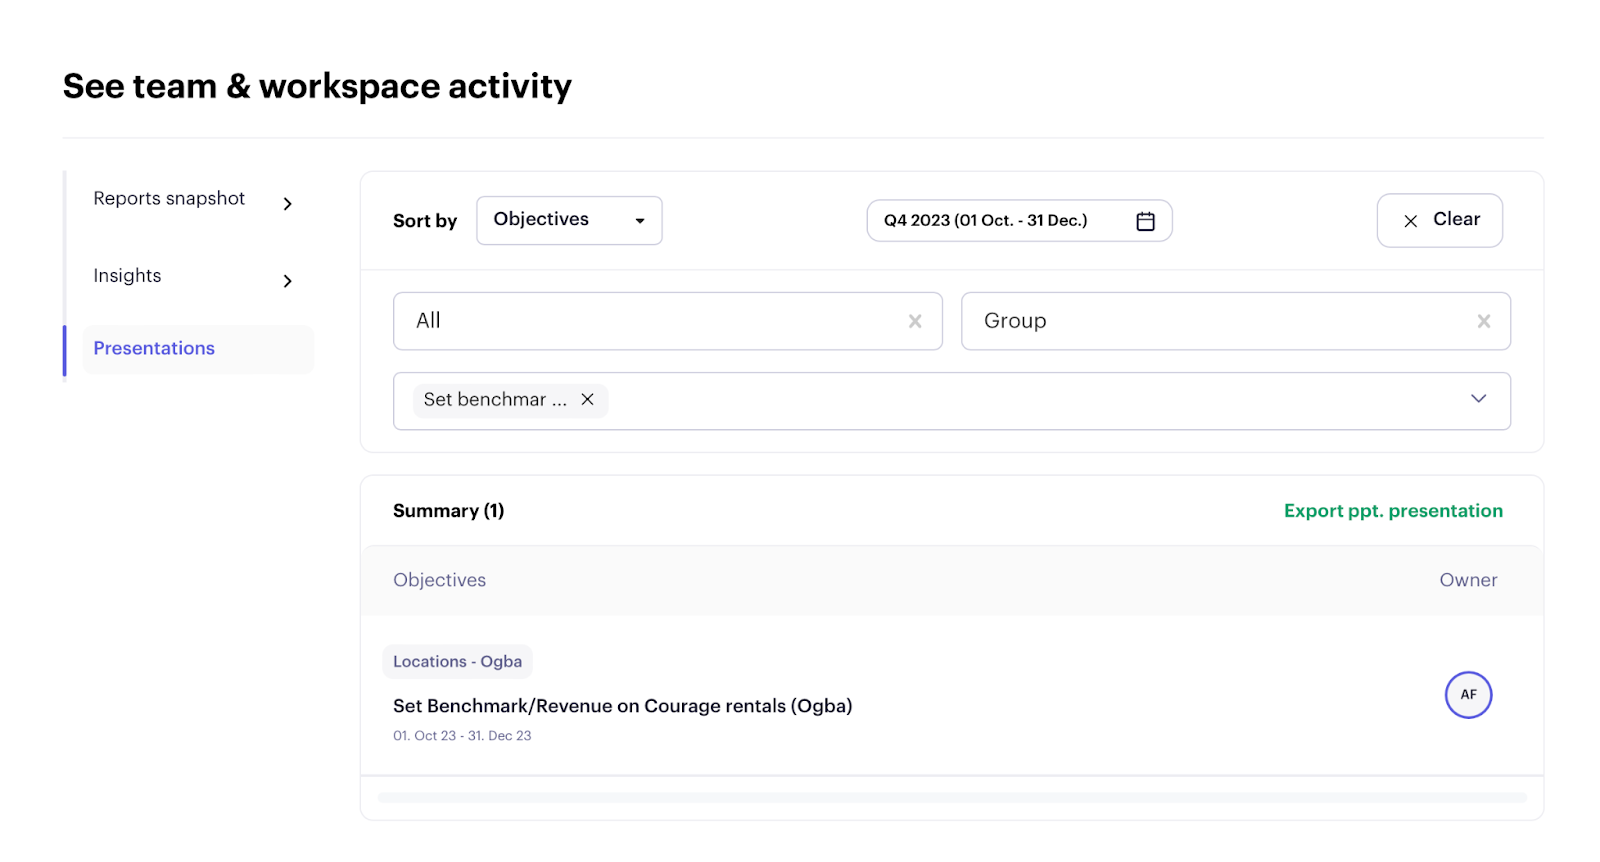Open the Q4 2023 date range picker
Image resolution: width=1600 pixels, height=862 pixels.
coord(1019,221)
